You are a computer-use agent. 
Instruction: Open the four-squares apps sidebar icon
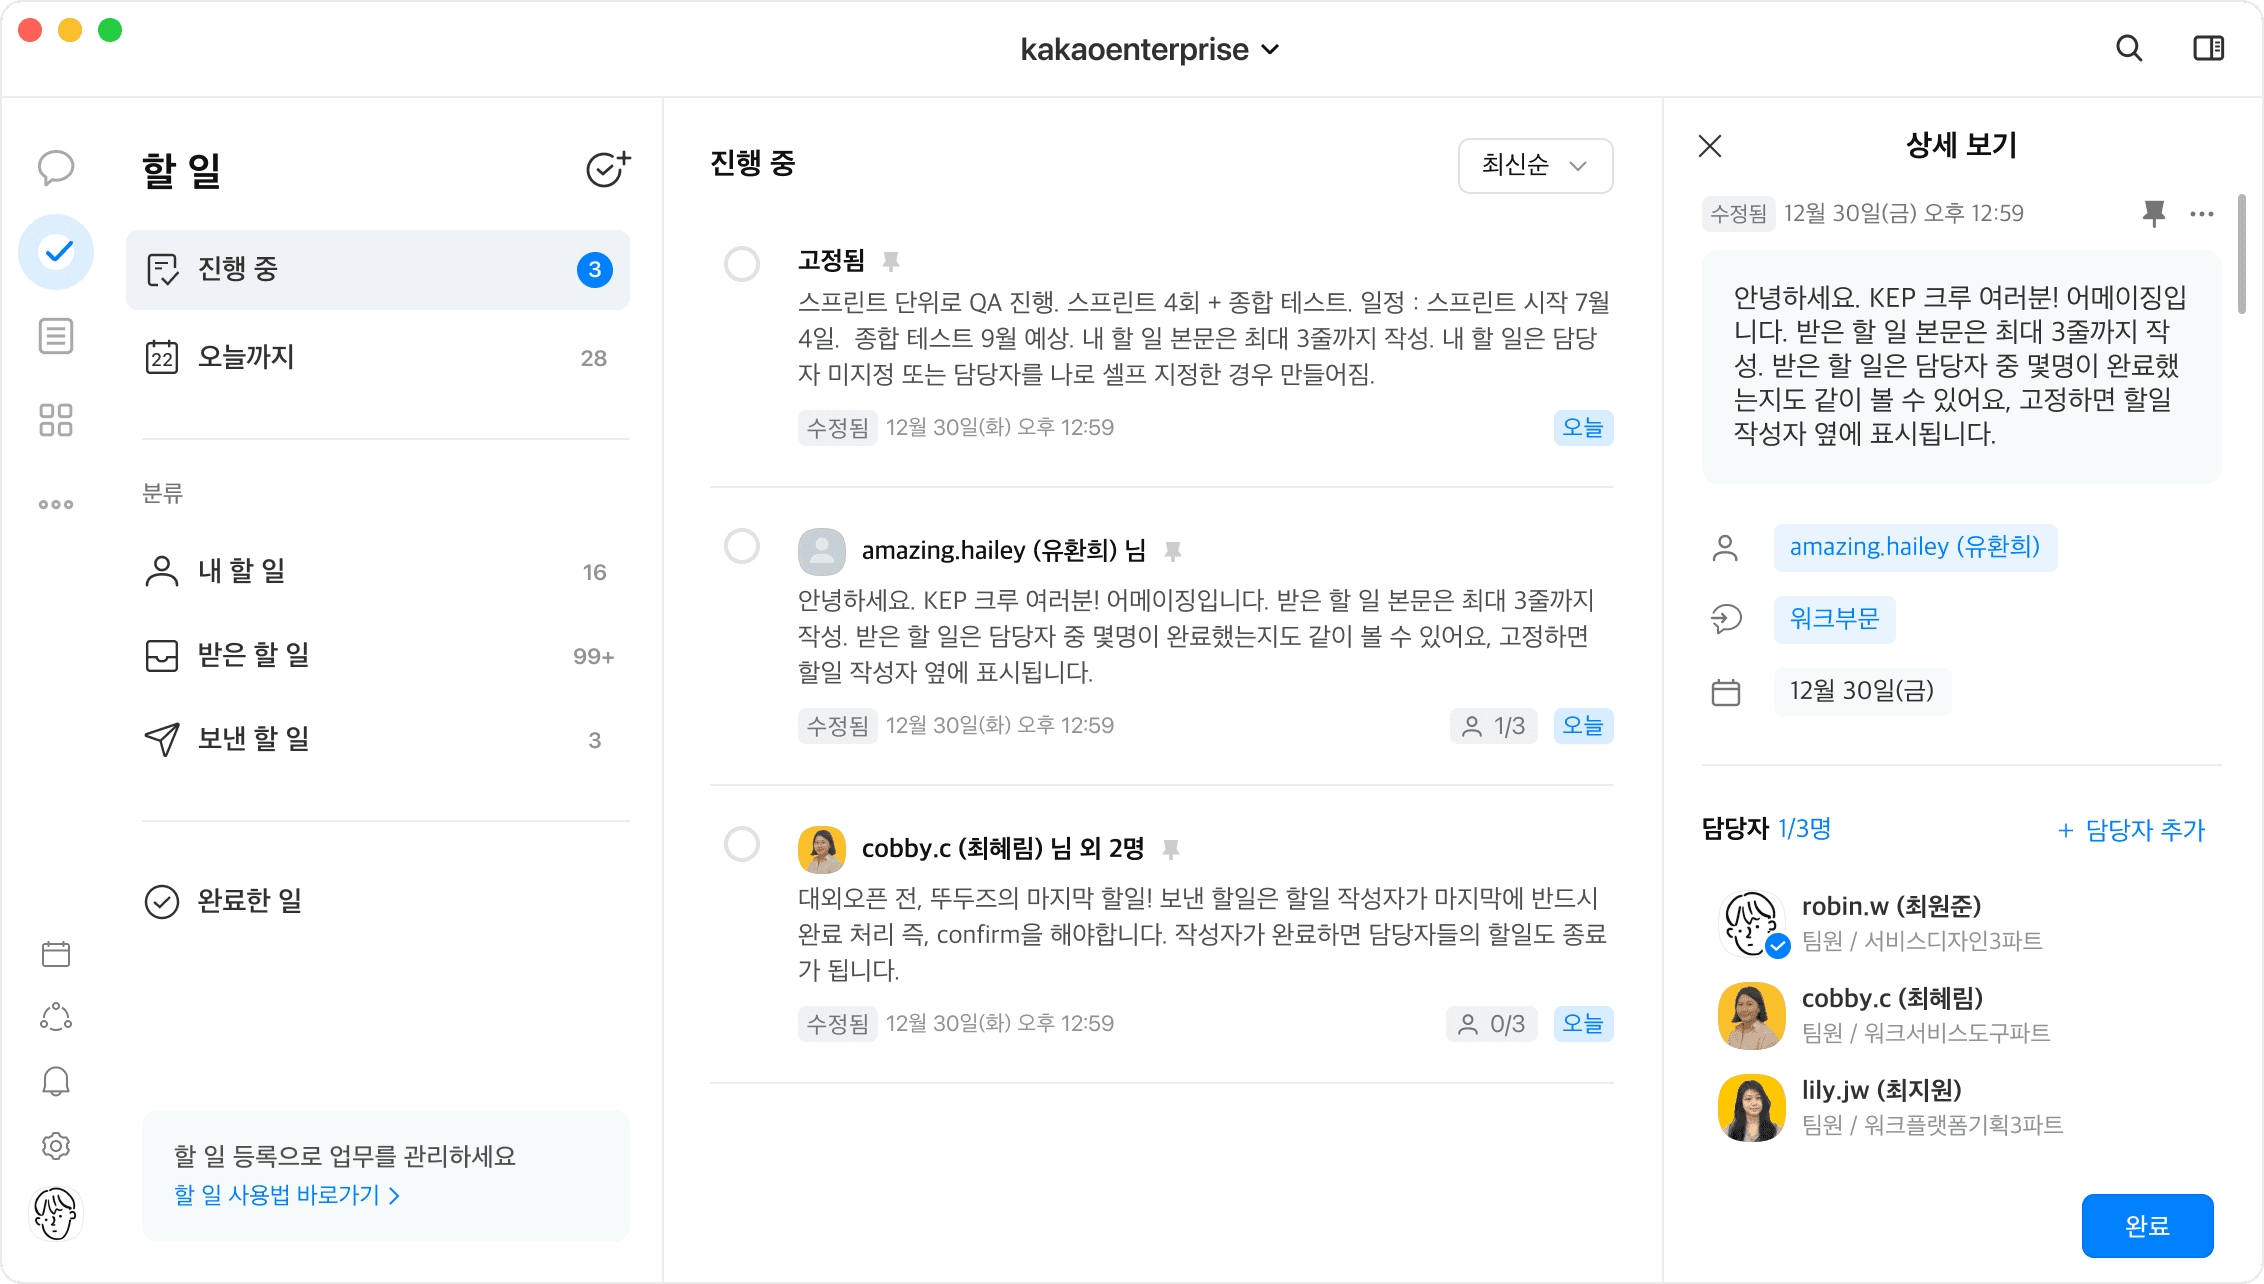coord(56,420)
